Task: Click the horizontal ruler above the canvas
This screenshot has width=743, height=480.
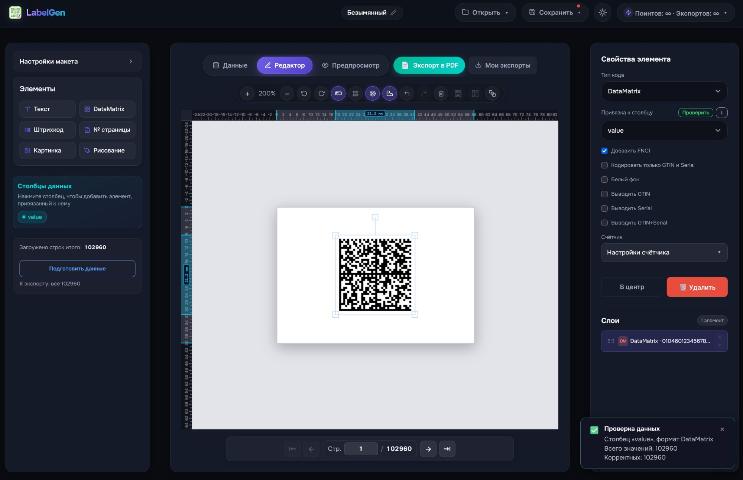Action: (374, 115)
